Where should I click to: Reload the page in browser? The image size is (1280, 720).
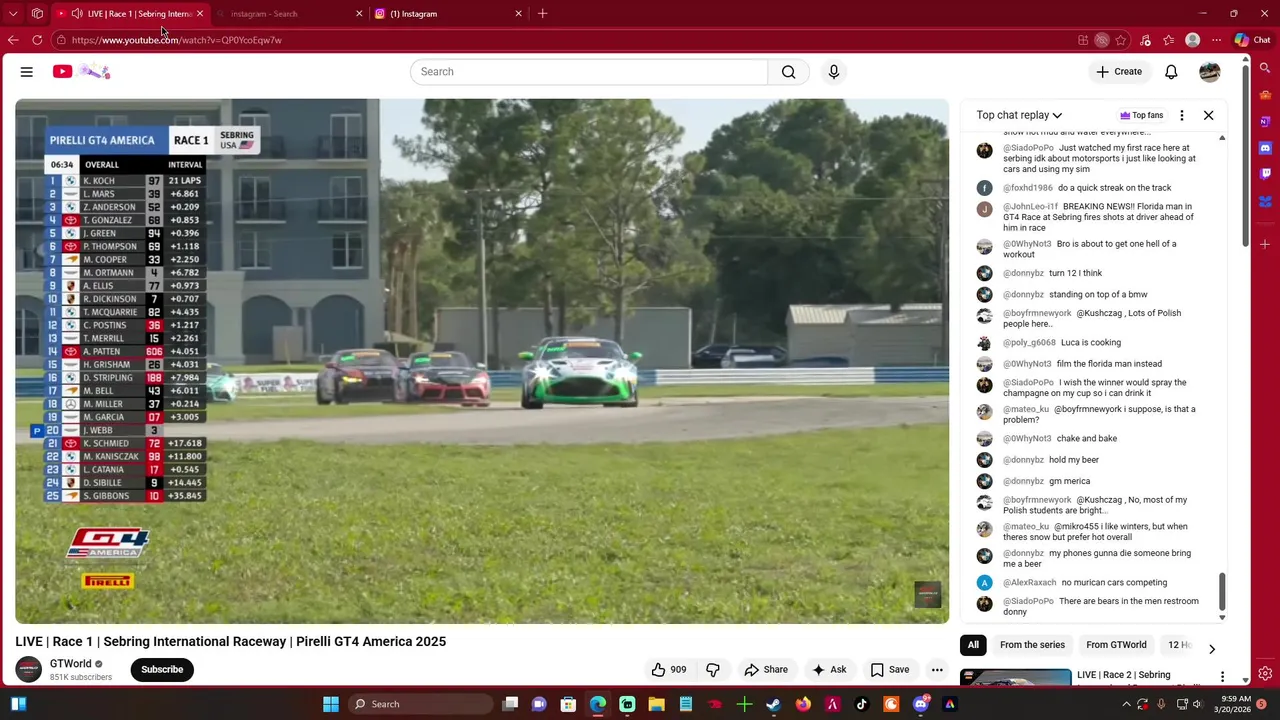(37, 40)
